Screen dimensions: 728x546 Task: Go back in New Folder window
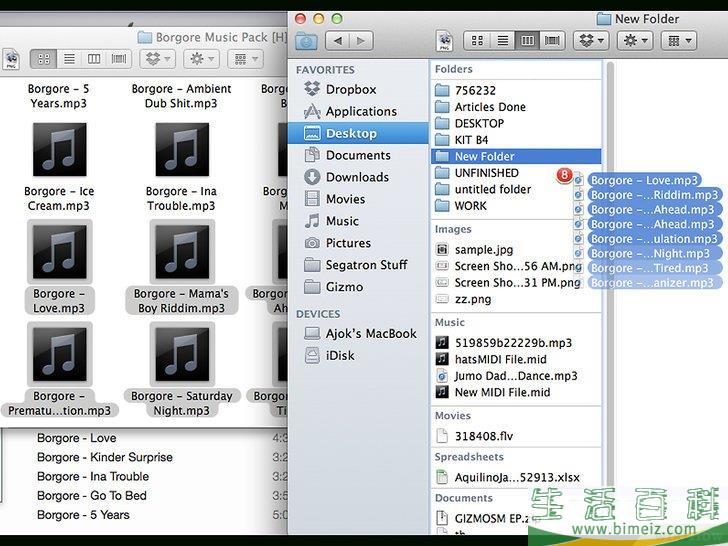[x=338, y=41]
